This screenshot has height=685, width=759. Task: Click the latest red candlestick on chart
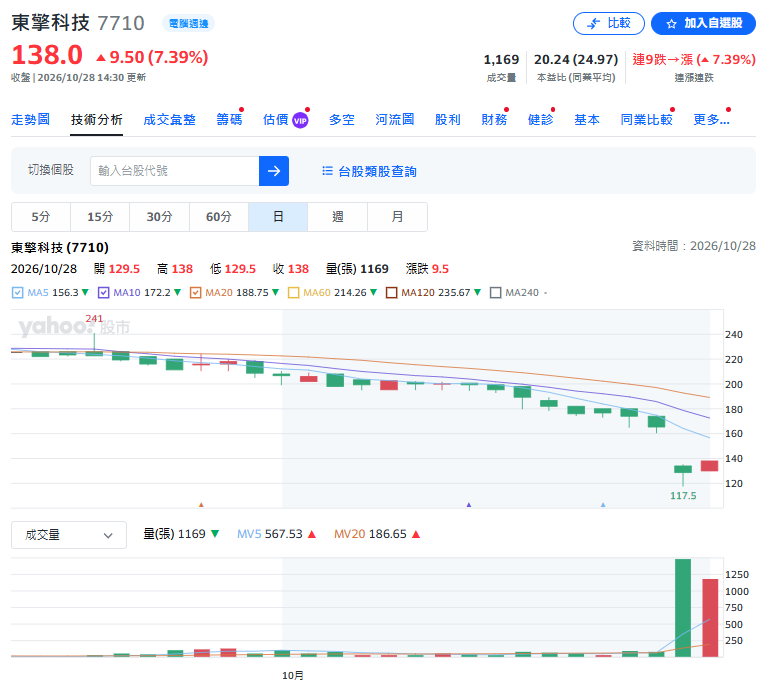(x=710, y=466)
